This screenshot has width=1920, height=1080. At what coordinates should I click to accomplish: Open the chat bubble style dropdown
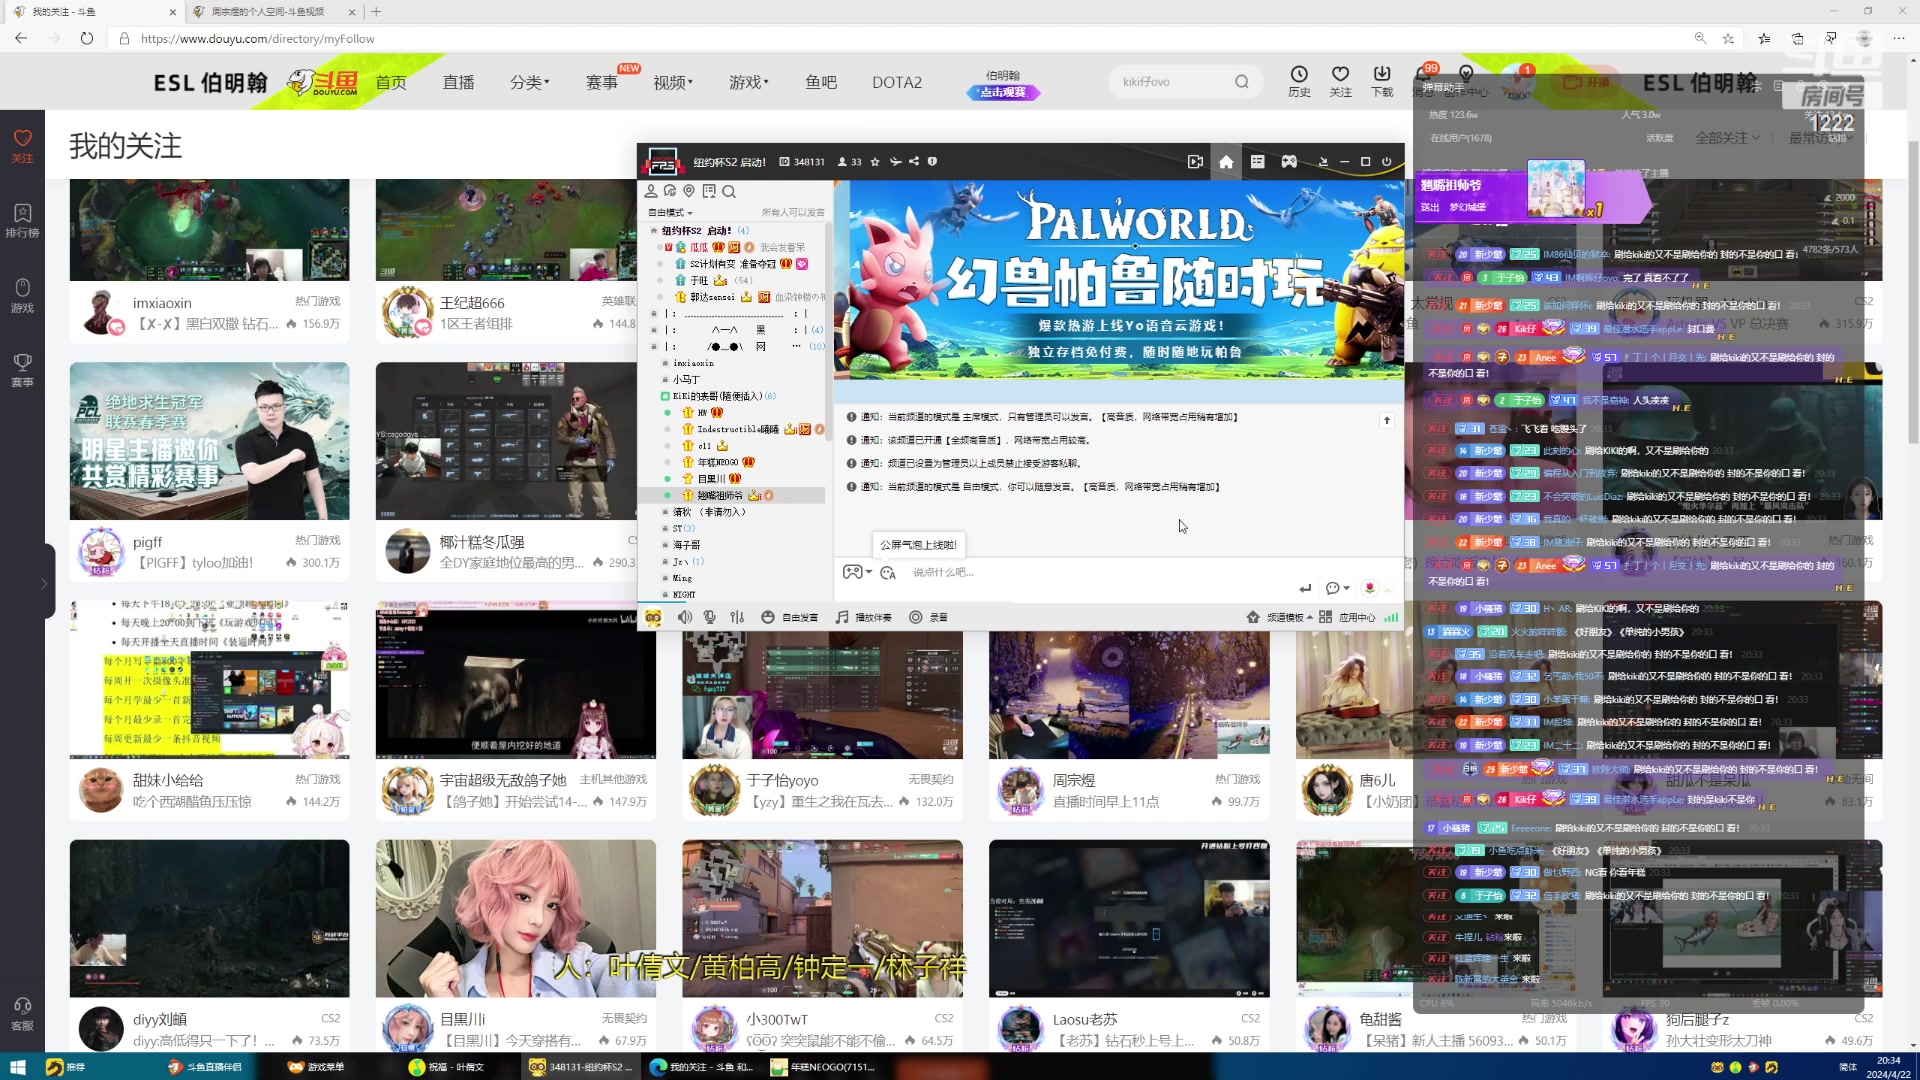tap(1337, 588)
